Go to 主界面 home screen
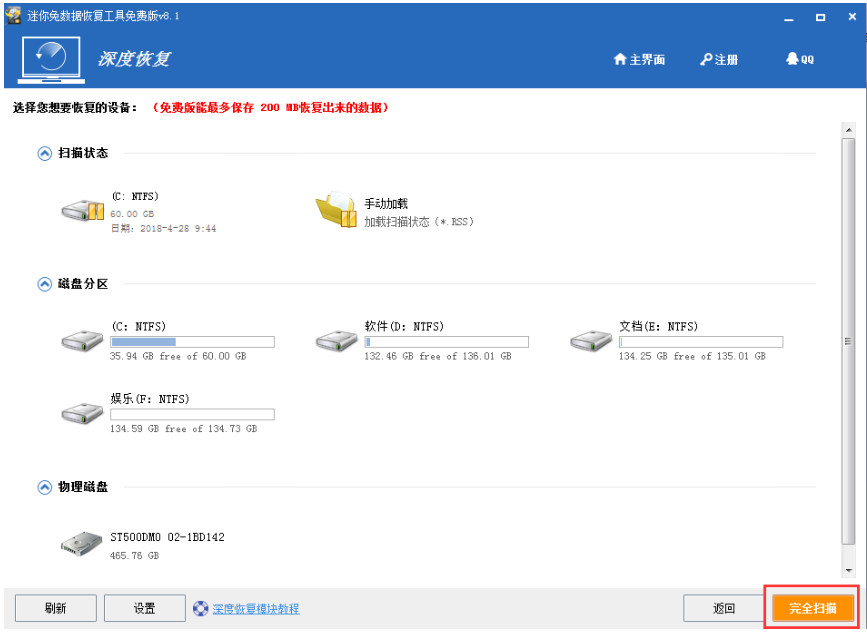Viewport: 867px width, 635px height. (x=639, y=60)
